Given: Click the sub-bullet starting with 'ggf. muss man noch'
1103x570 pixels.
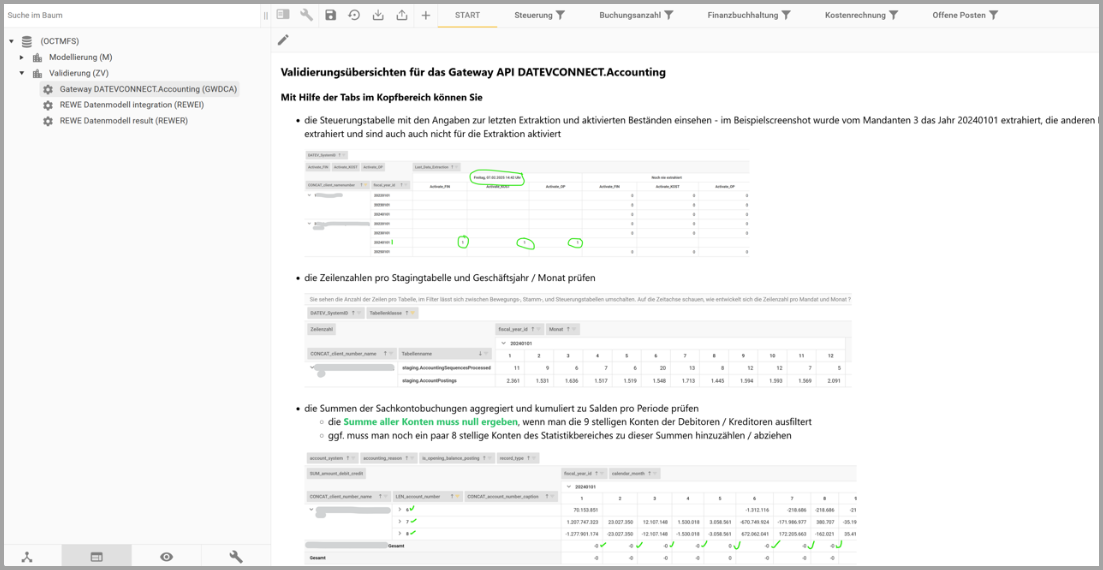Looking at the screenshot, I should [x=560, y=435].
